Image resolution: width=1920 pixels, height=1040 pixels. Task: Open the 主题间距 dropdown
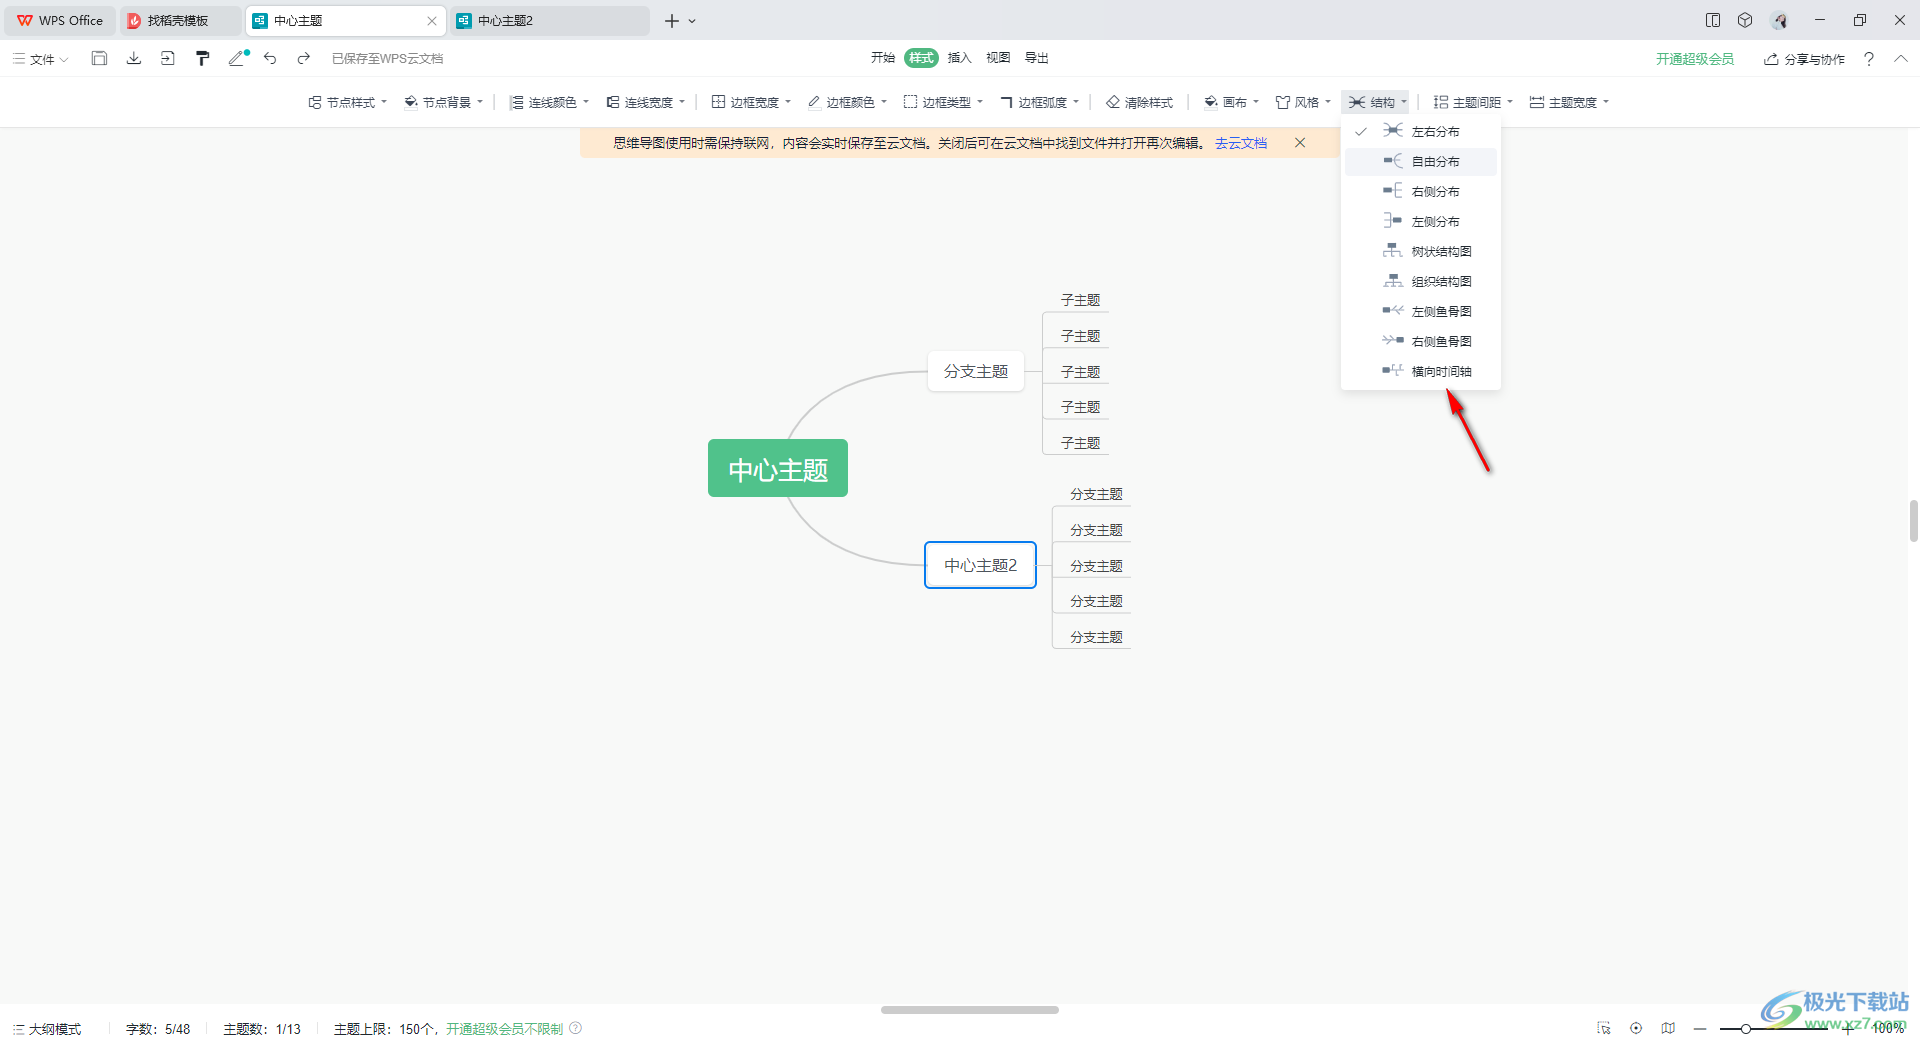pos(1473,102)
